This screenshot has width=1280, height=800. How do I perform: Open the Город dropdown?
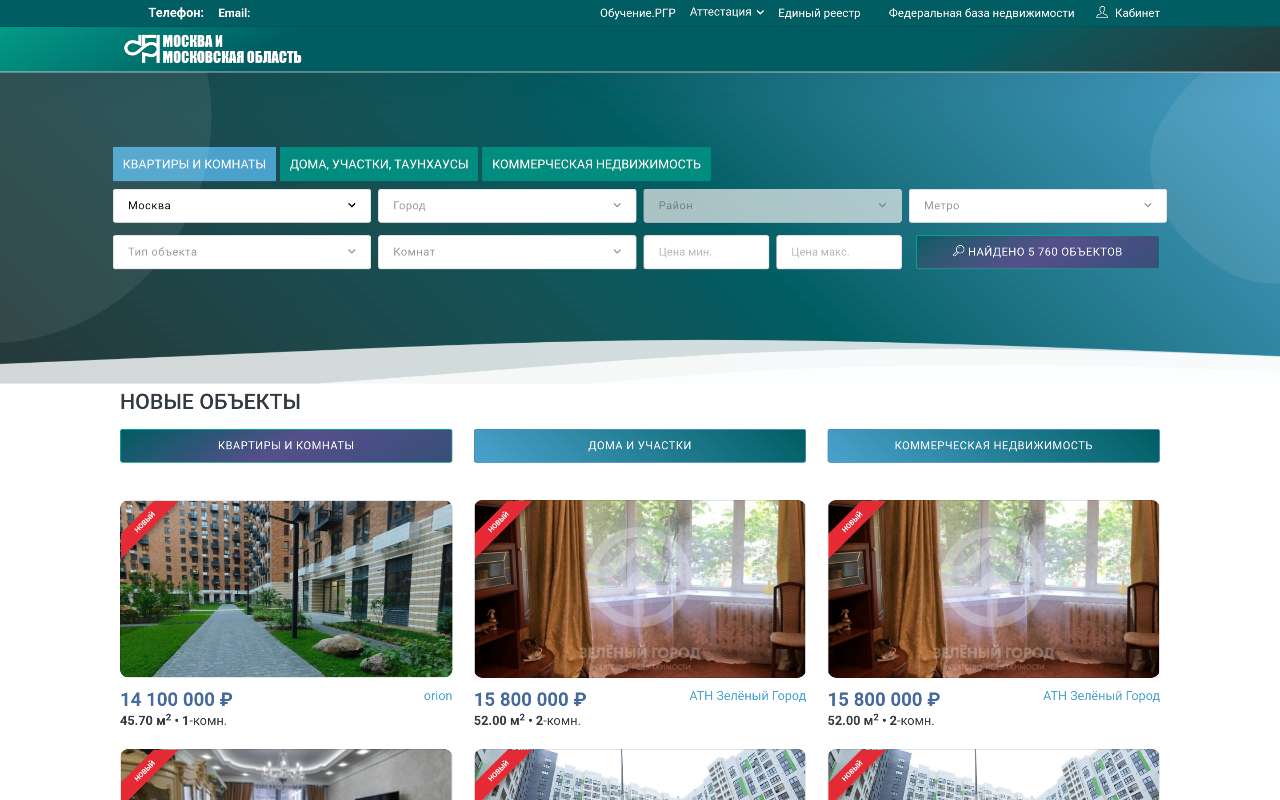click(x=507, y=206)
